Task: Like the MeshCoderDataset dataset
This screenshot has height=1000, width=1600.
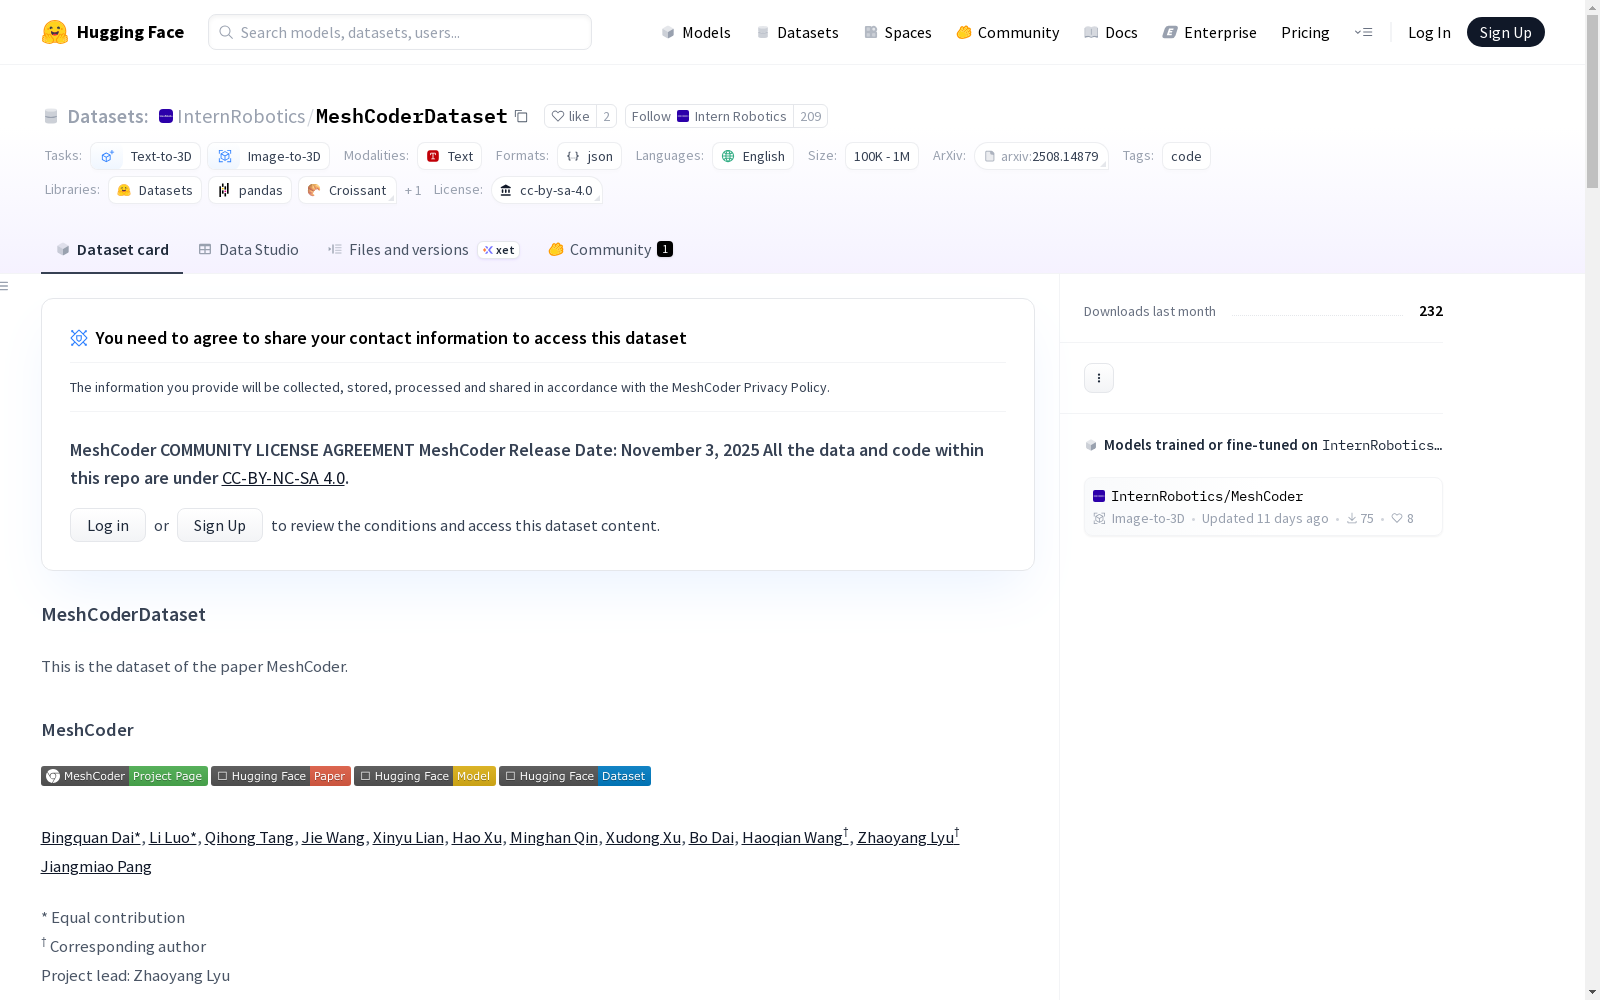Action: (x=570, y=116)
